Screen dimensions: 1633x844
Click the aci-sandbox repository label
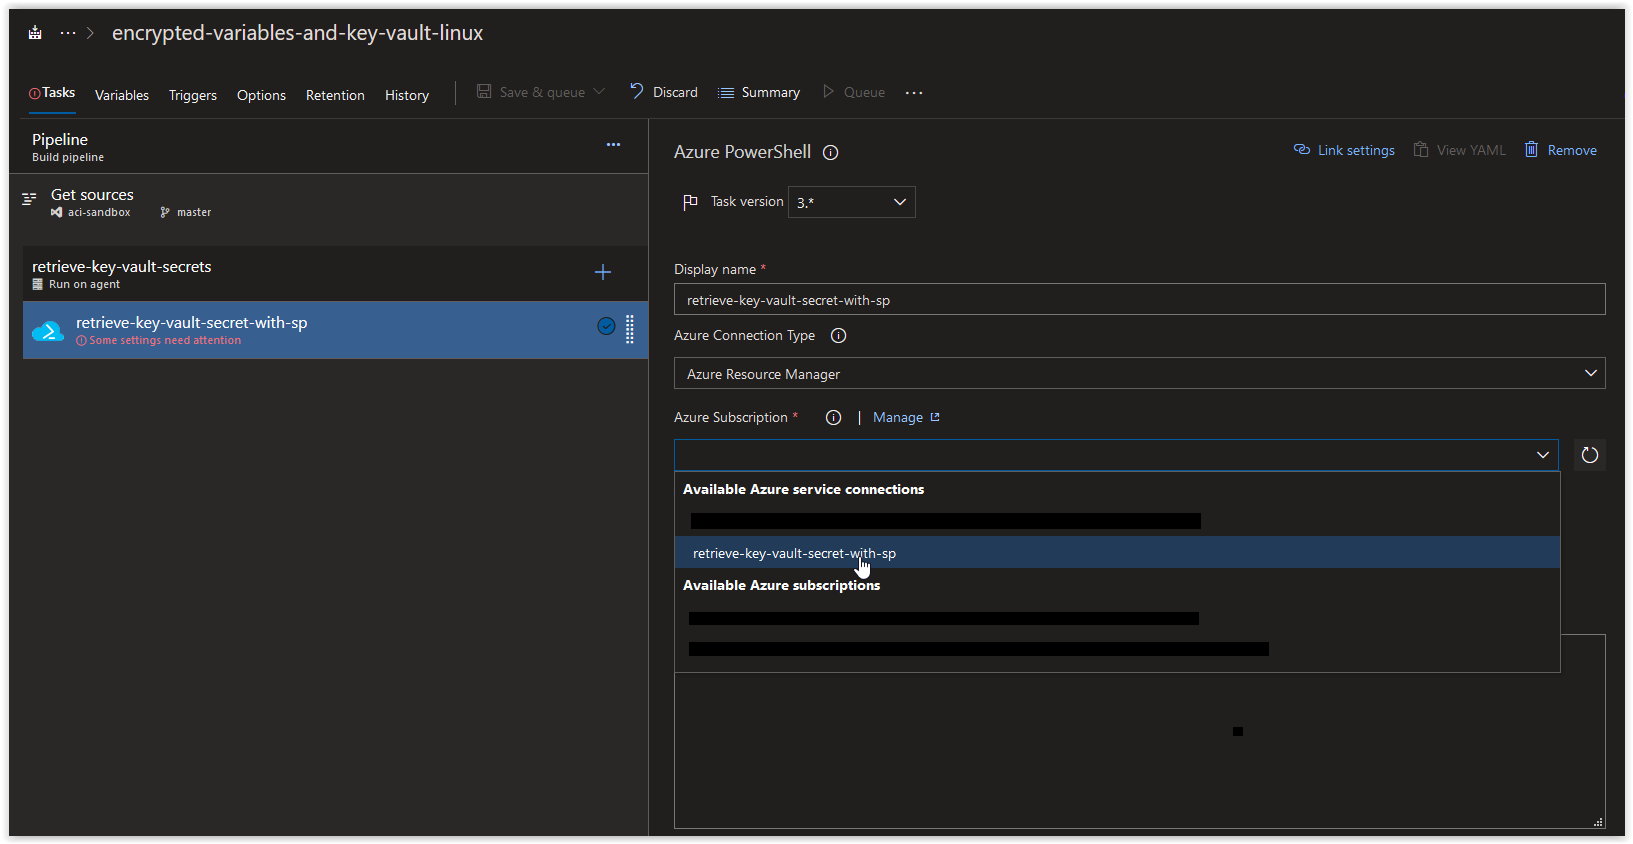[x=91, y=212]
